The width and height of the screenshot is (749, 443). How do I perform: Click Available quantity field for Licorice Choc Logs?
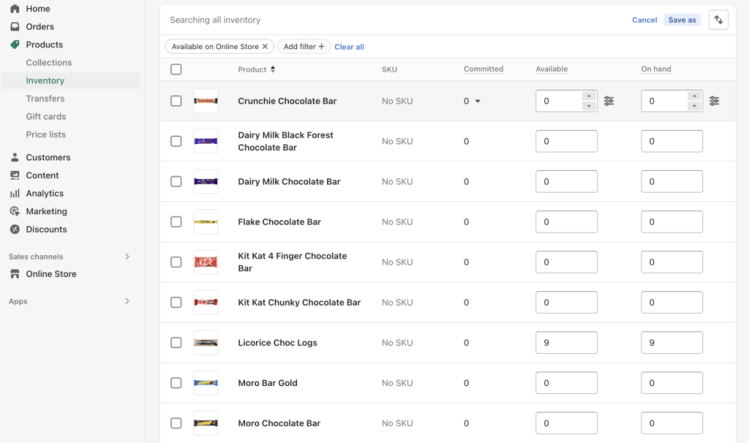point(566,343)
